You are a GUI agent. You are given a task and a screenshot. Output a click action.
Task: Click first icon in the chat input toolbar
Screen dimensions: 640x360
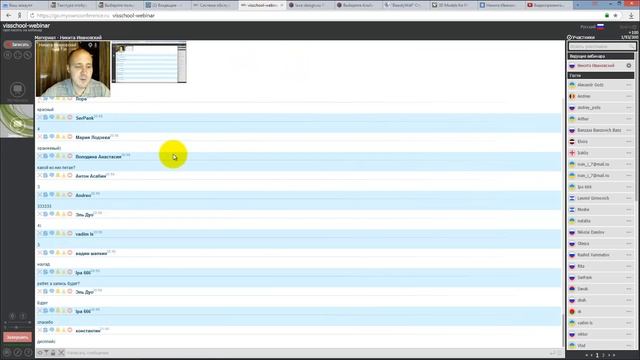pyautogui.click(x=40, y=352)
